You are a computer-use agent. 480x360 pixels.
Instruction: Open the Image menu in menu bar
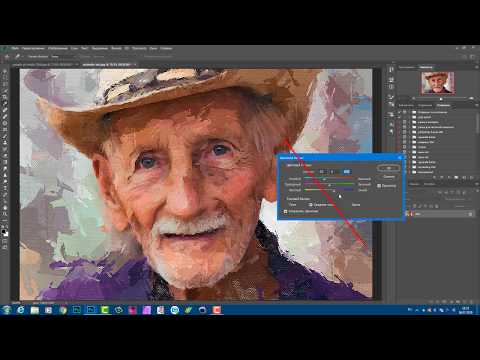tap(58, 48)
